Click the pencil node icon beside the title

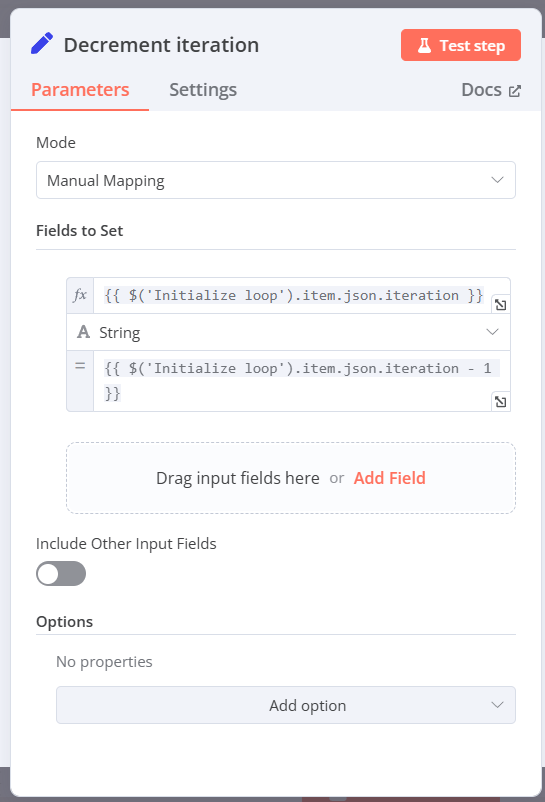point(42,44)
